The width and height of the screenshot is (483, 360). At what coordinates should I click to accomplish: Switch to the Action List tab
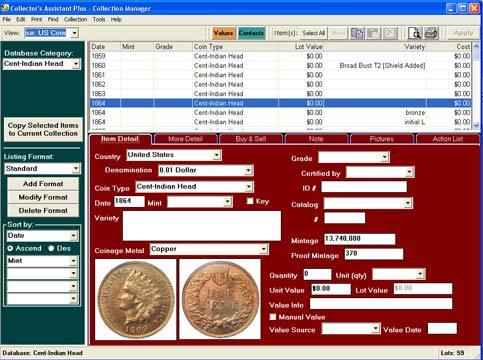click(x=448, y=139)
